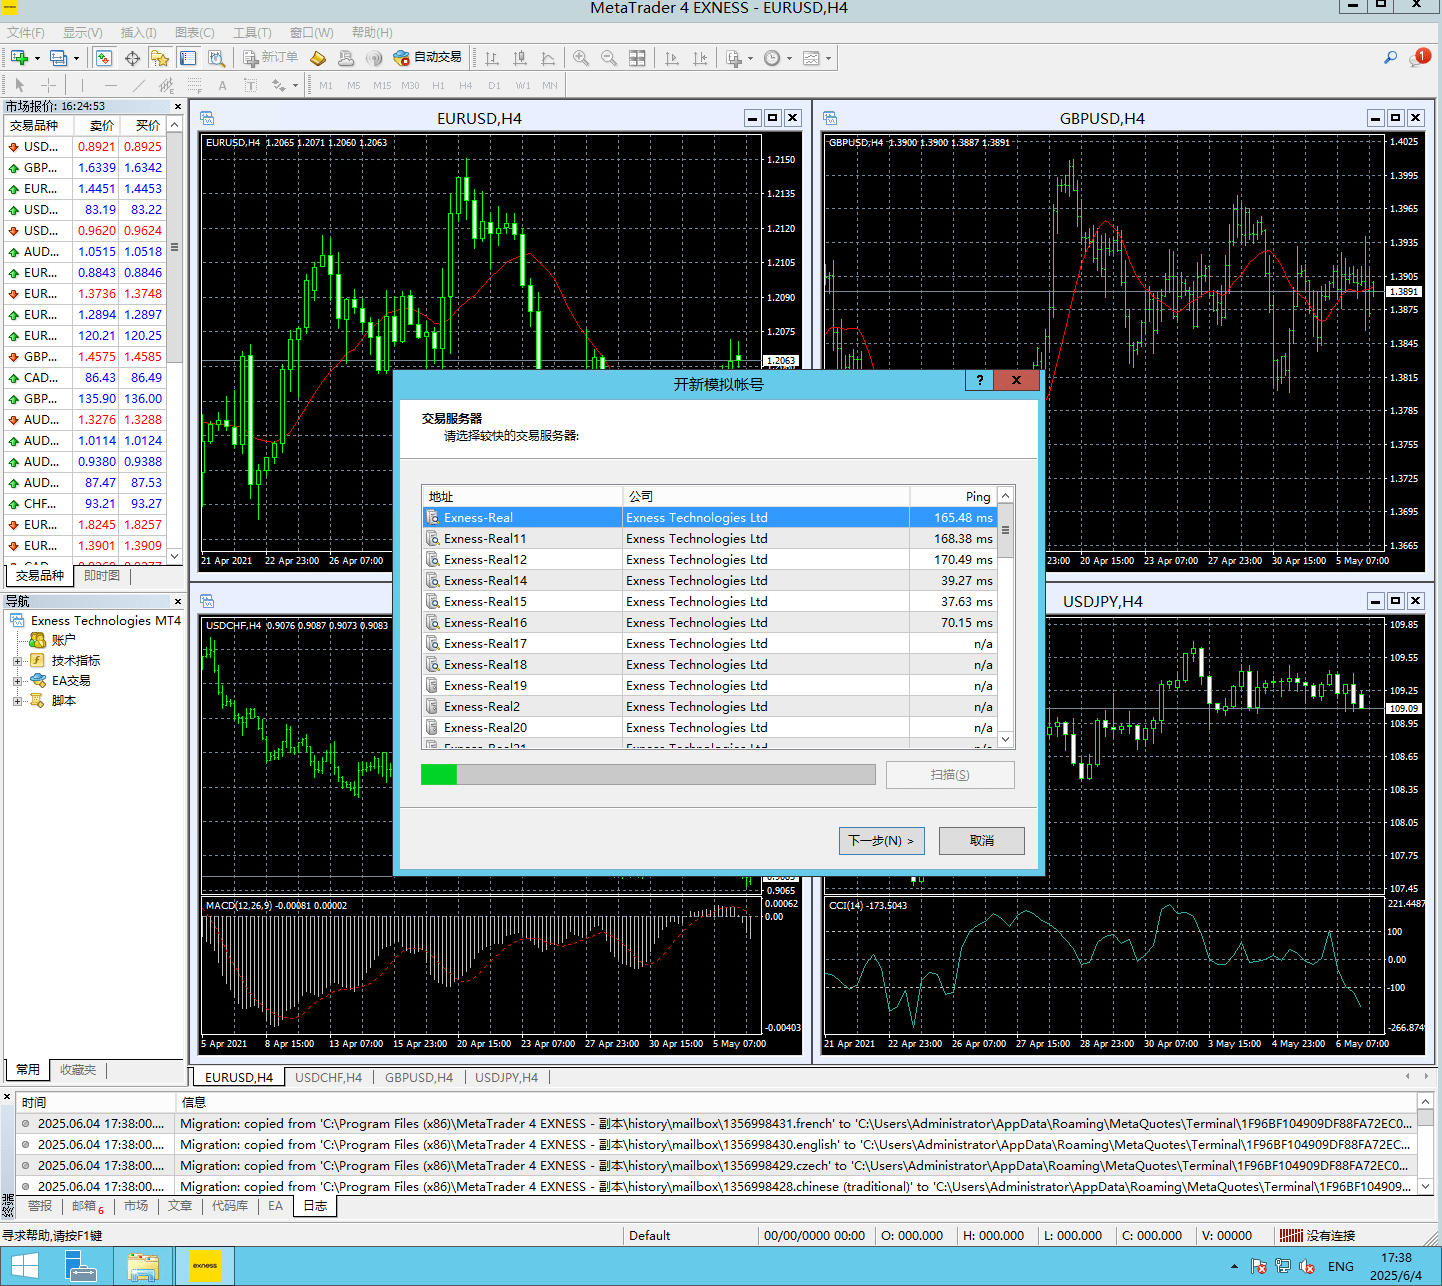Switch to the 即时图 tab

point(102,575)
